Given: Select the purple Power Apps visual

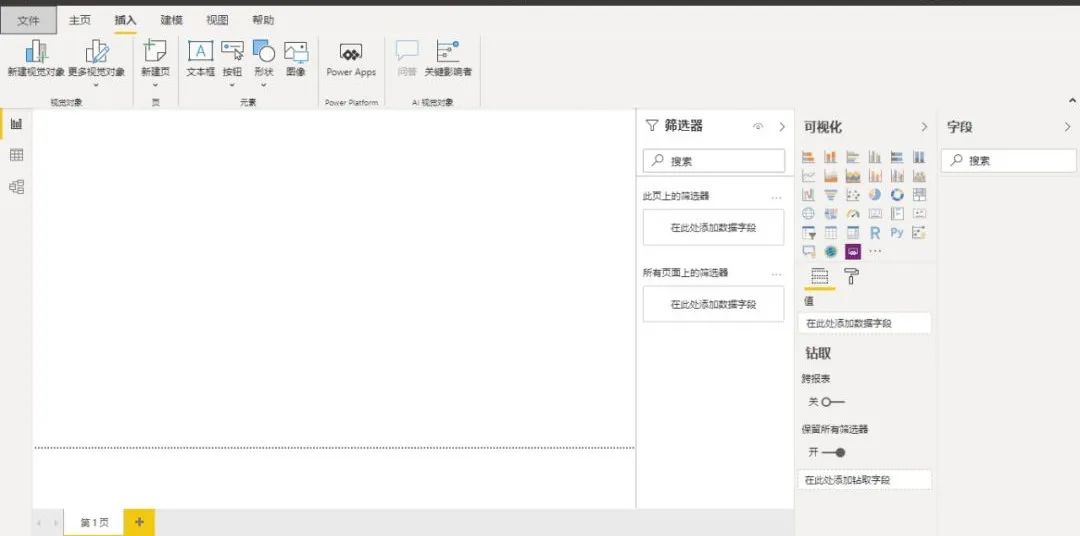Looking at the screenshot, I should tap(853, 251).
